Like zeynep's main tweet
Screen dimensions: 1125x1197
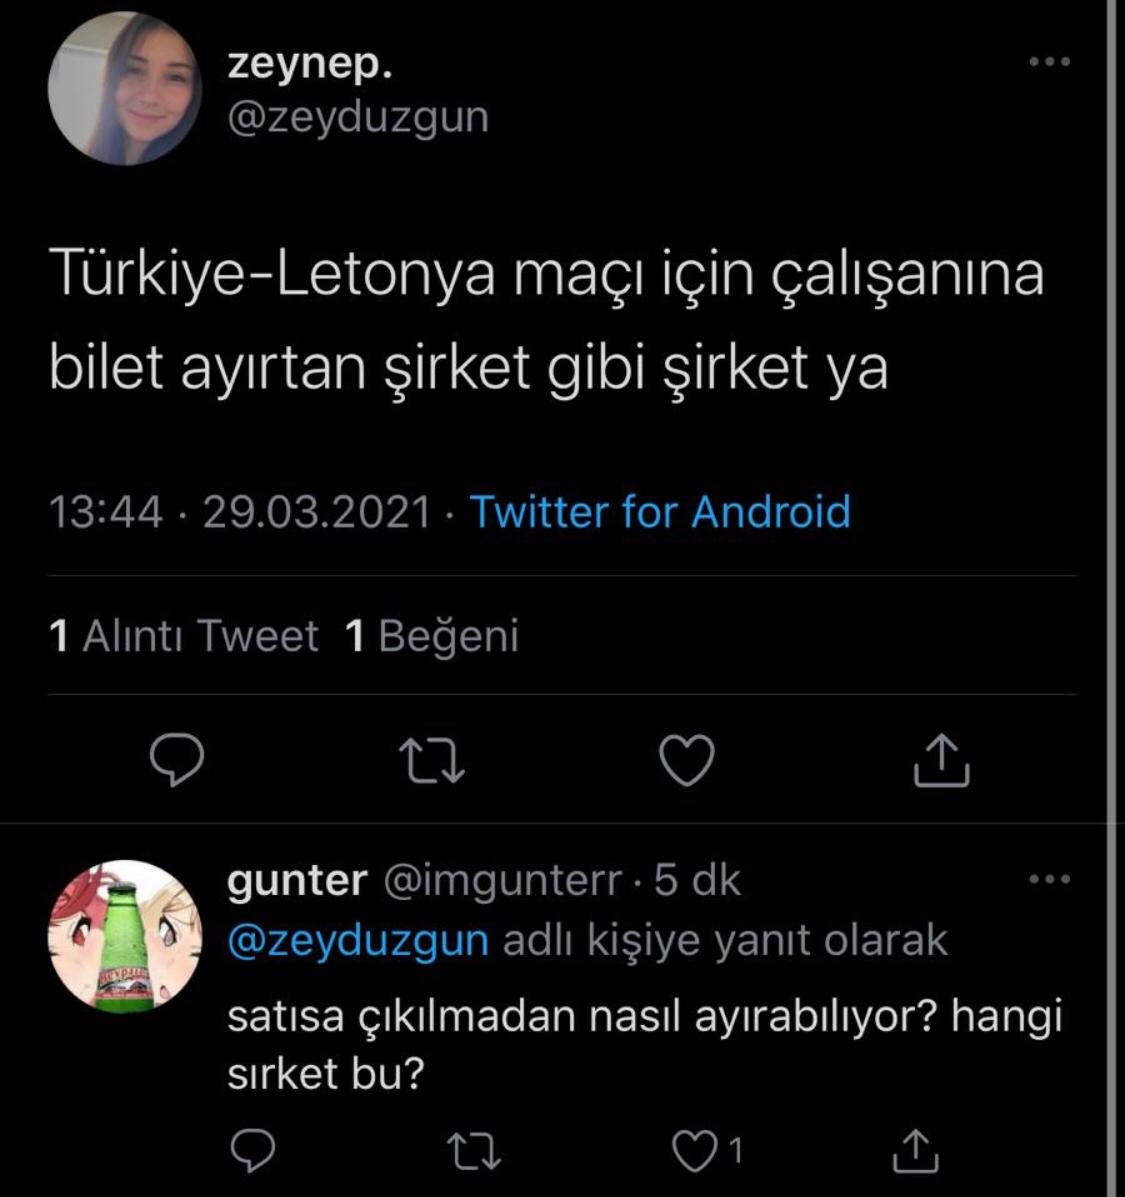click(688, 760)
